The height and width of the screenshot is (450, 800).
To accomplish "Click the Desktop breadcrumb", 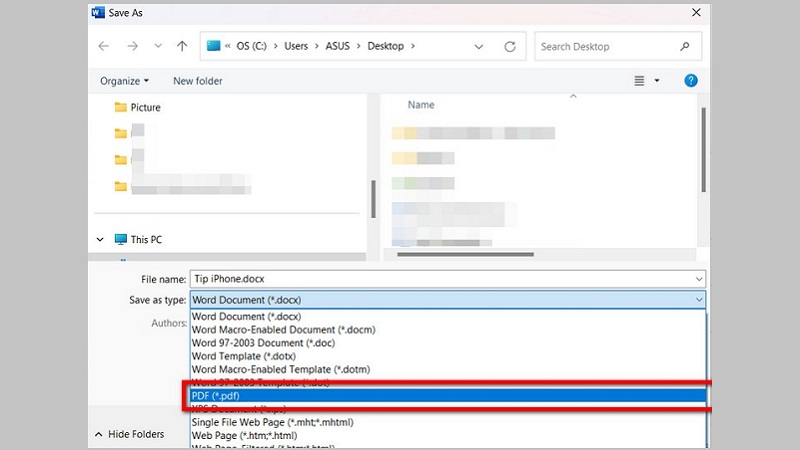I will [x=386, y=46].
